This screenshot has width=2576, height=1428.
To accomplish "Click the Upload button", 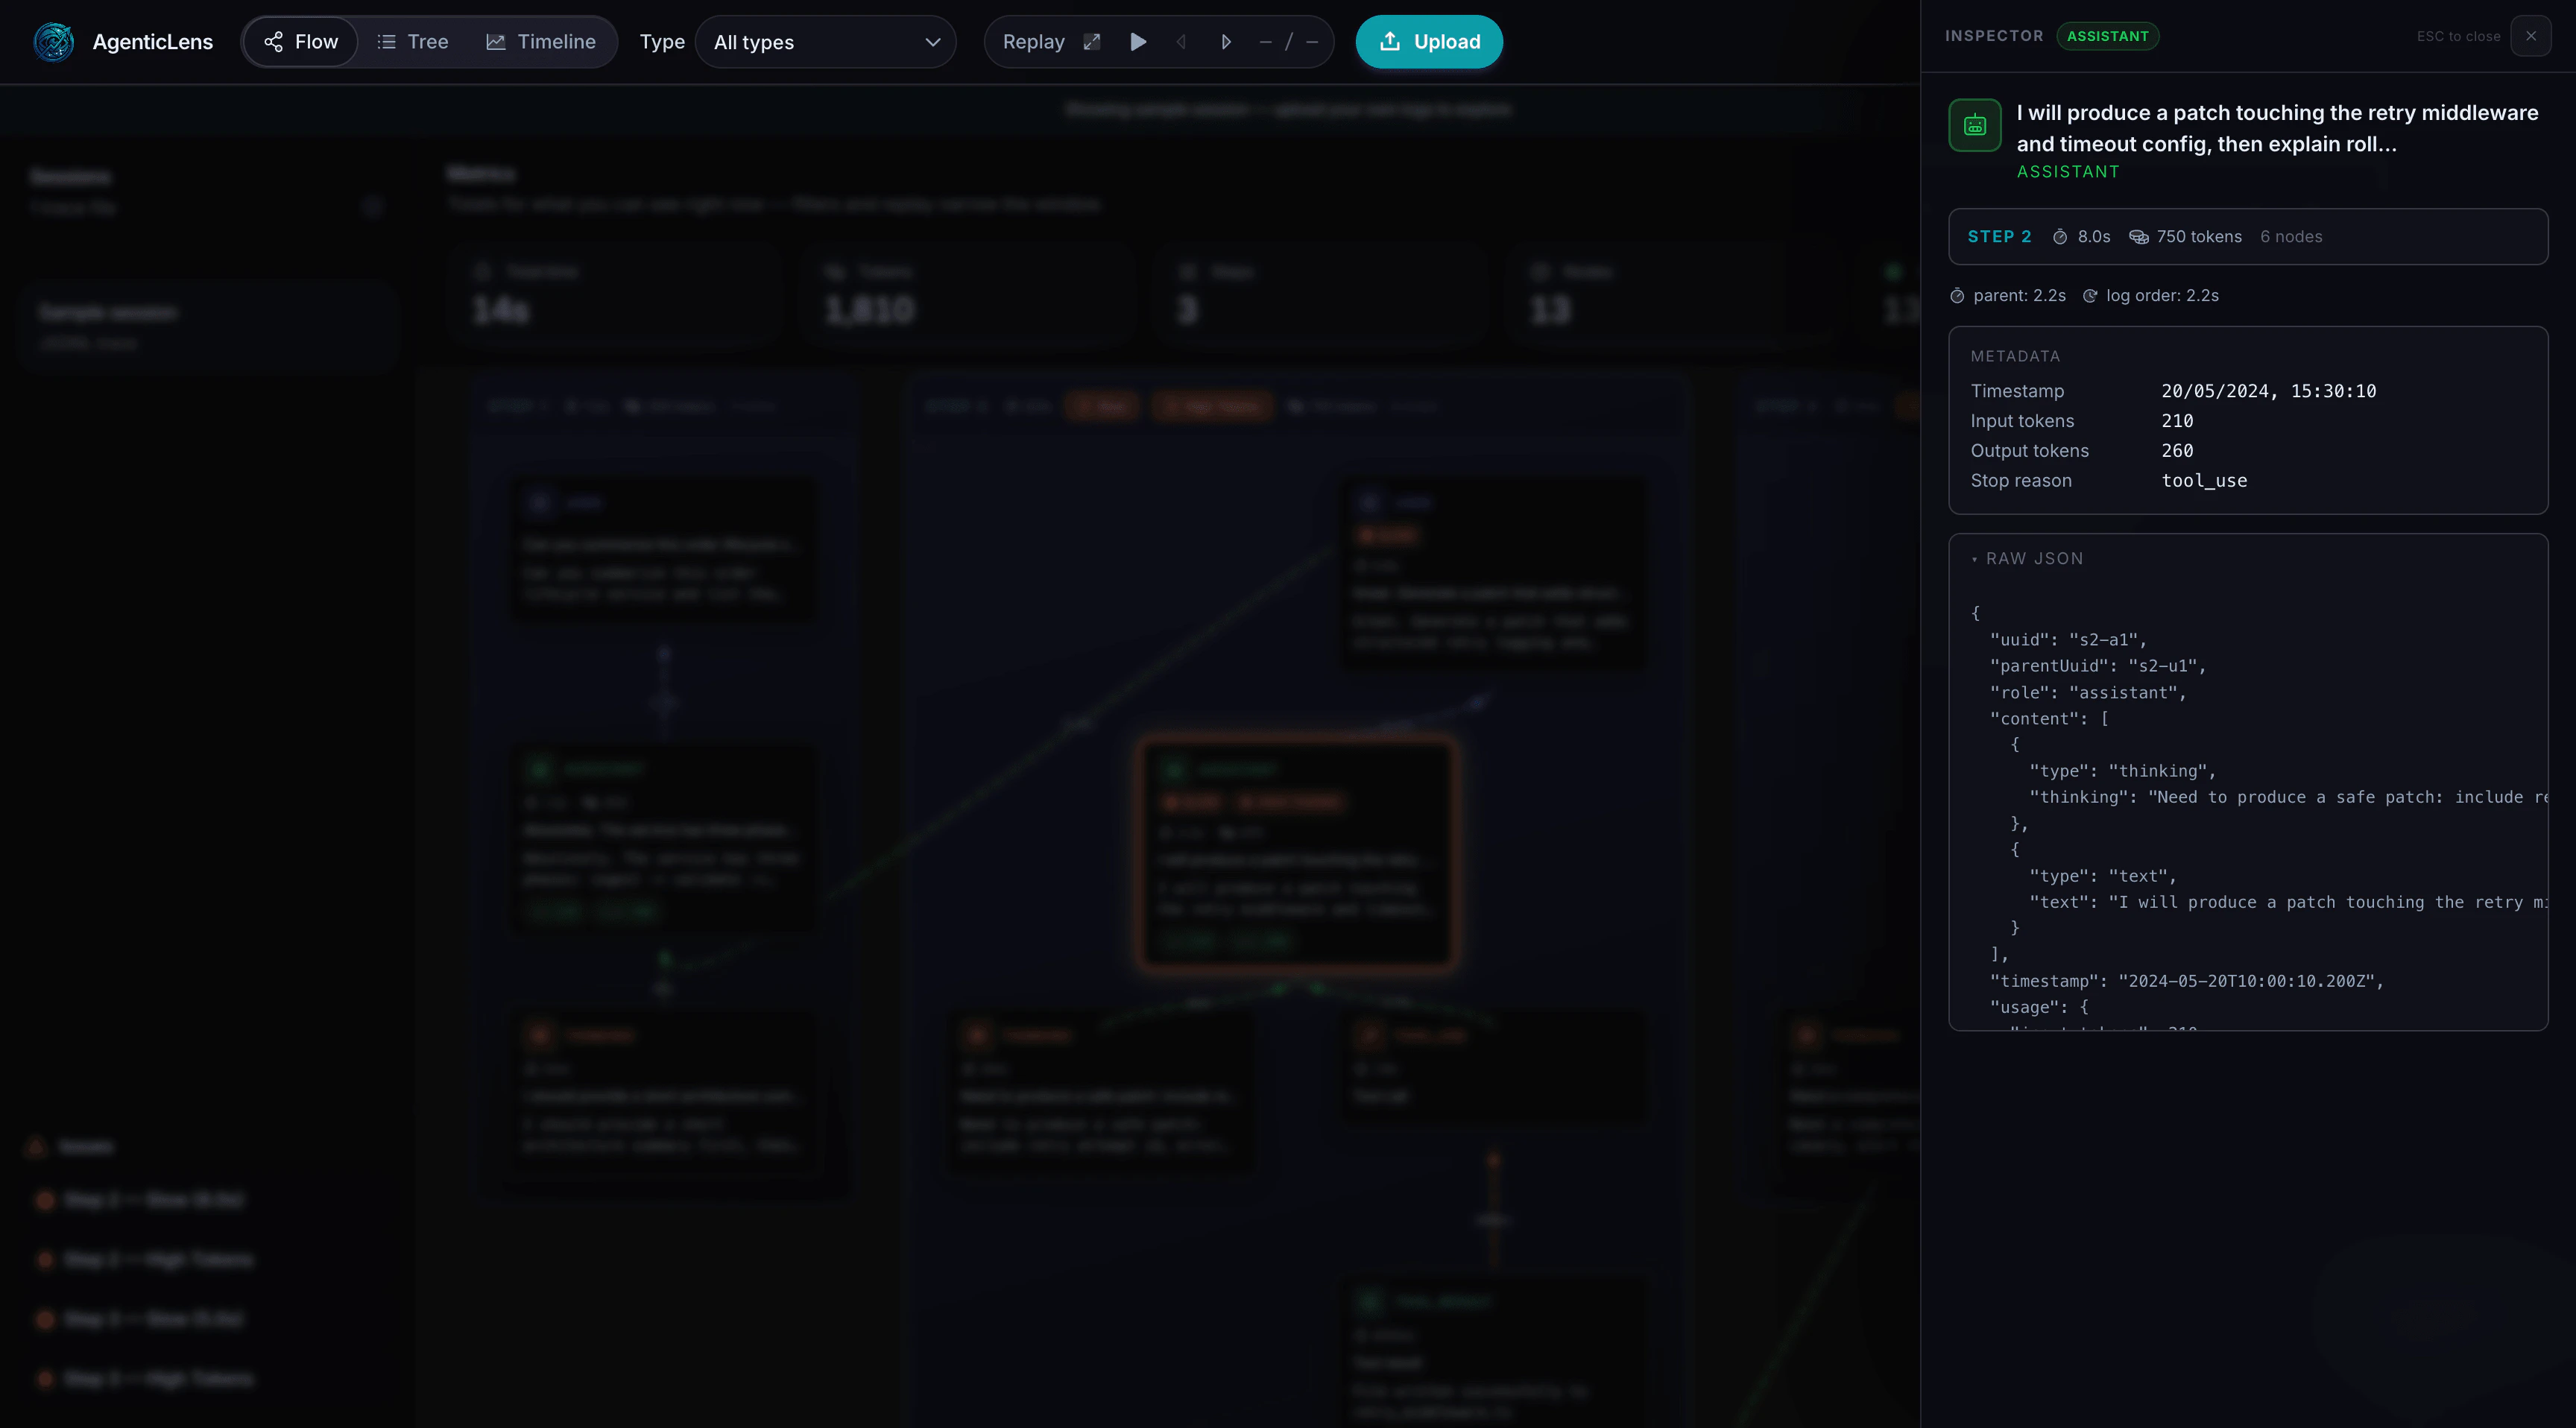I will click(1428, 41).
